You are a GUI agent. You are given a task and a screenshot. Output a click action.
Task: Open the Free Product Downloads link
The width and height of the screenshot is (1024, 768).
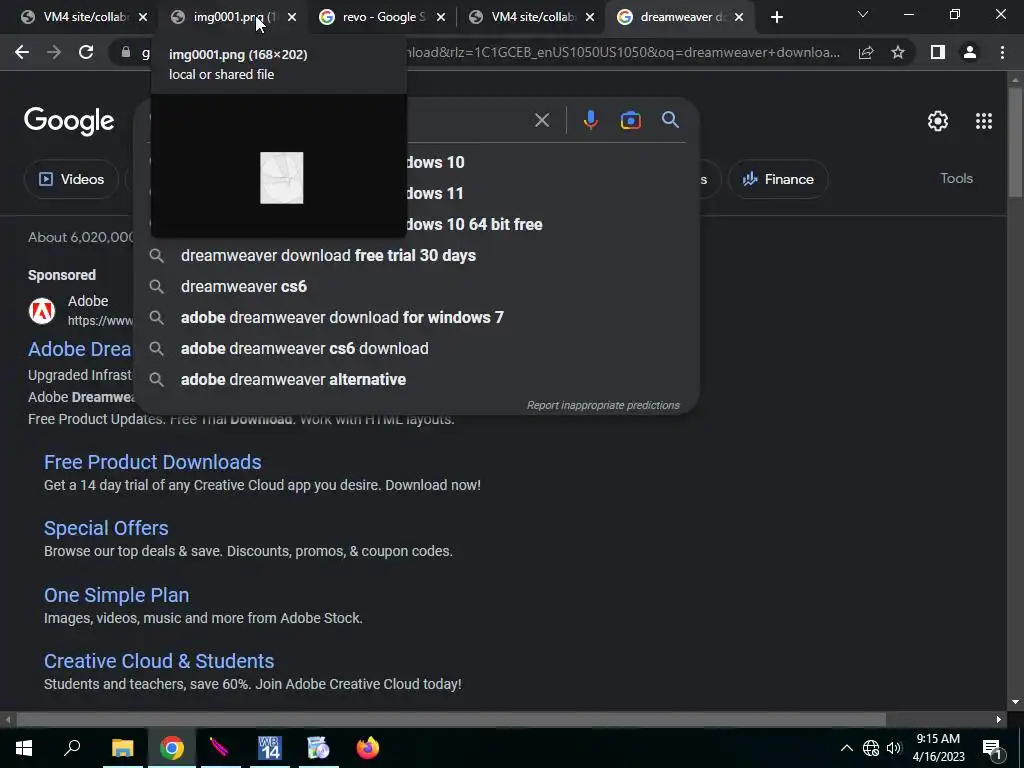click(x=152, y=462)
